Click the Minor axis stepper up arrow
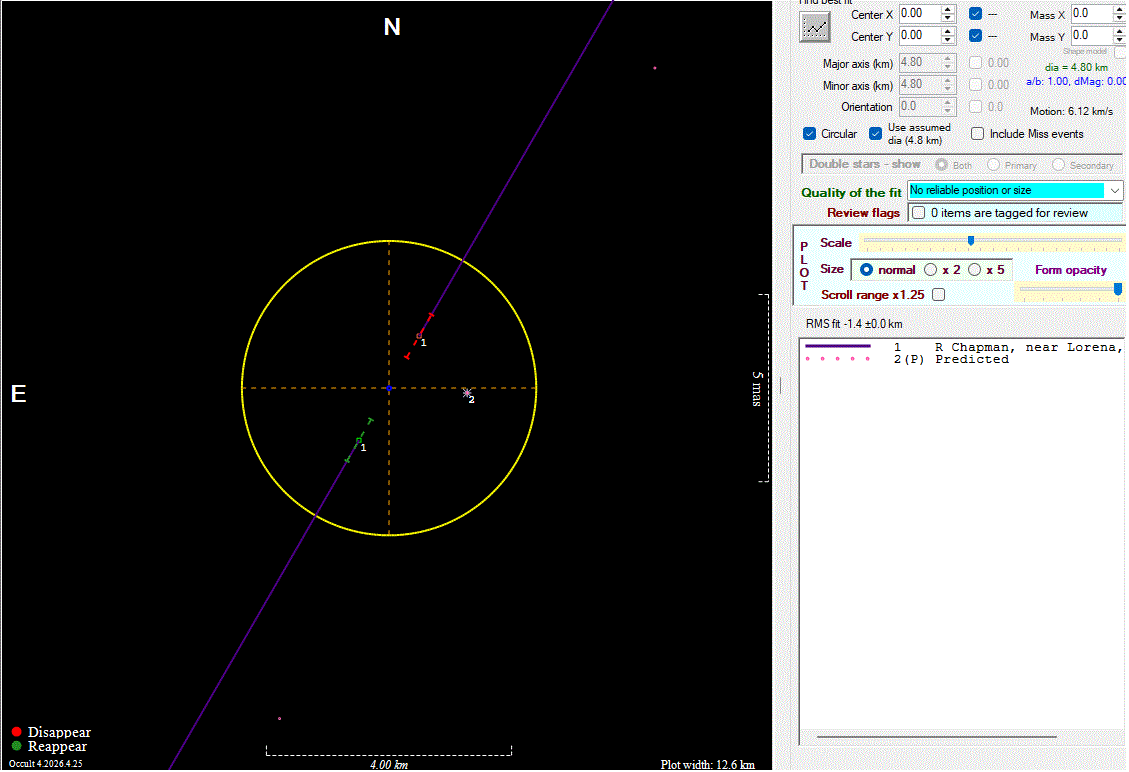The image size is (1129, 772). (x=948, y=80)
